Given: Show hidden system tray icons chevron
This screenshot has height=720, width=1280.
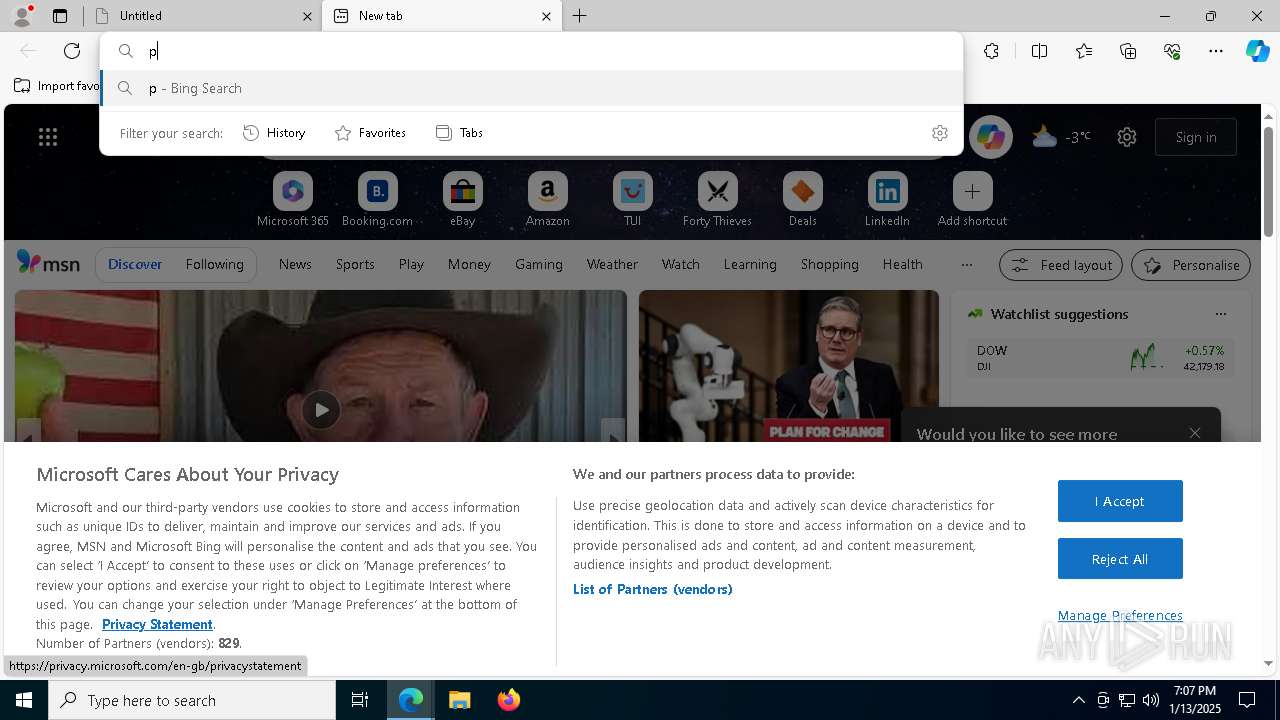Looking at the screenshot, I should click(1078, 700).
